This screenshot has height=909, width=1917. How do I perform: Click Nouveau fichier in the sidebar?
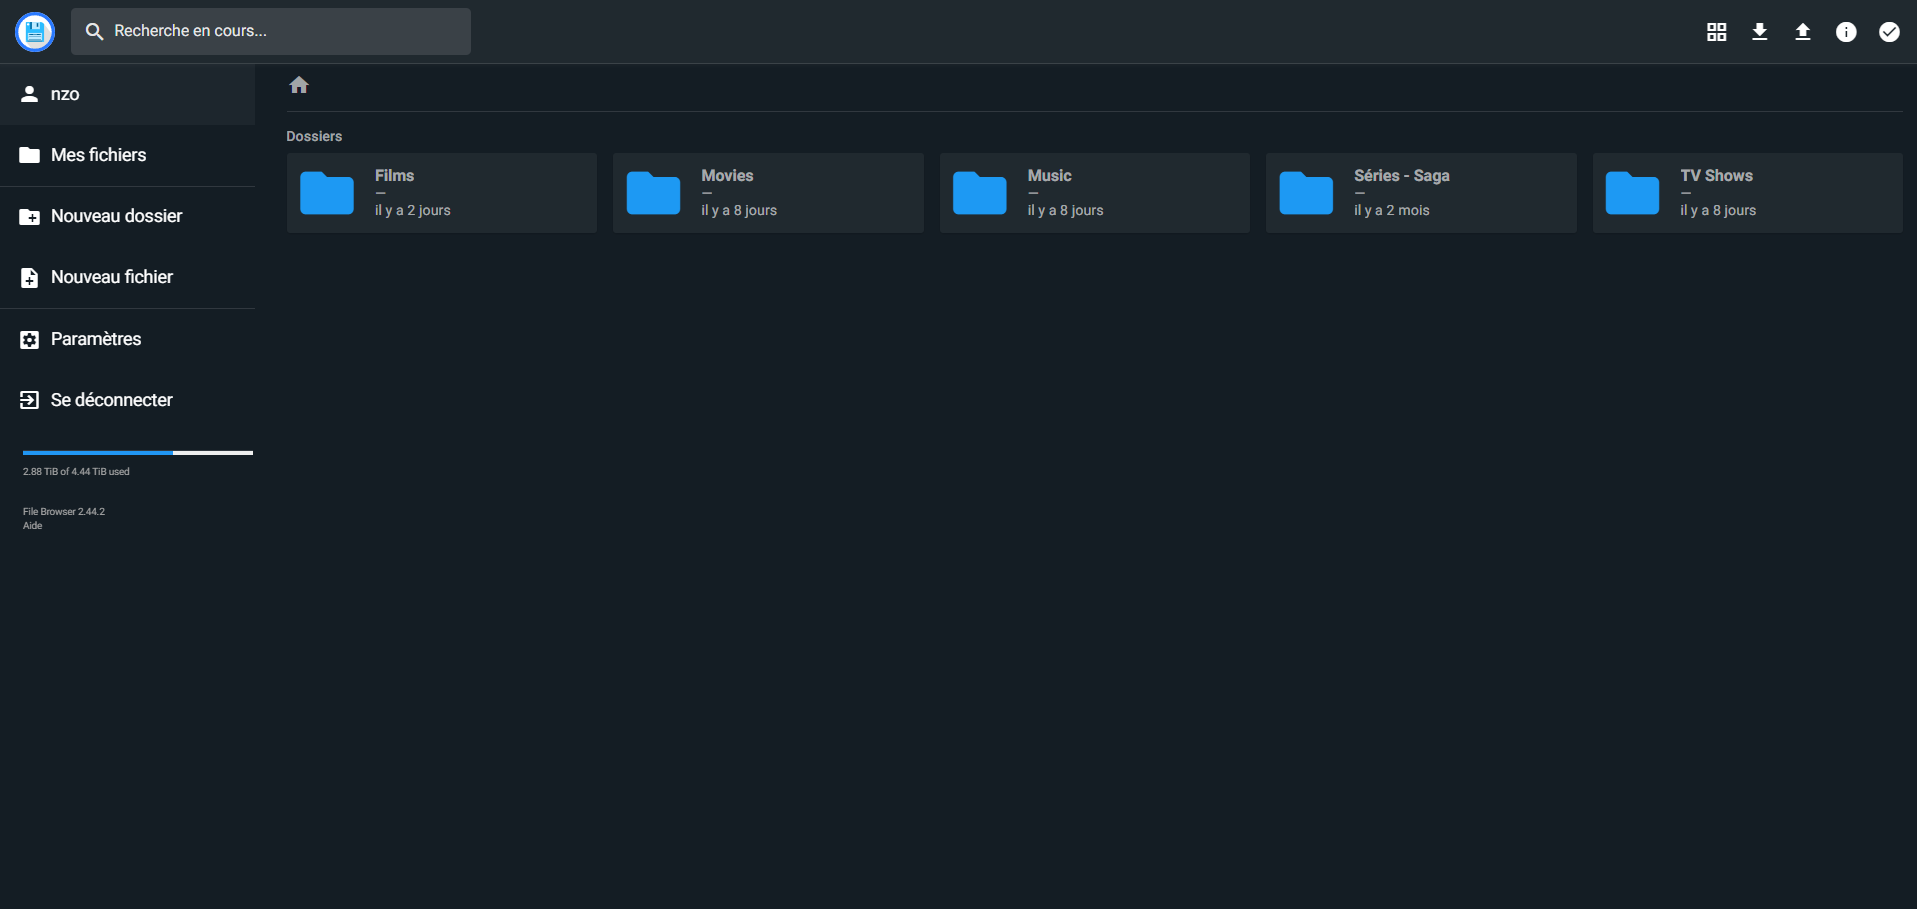pyautogui.click(x=111, y=277)
